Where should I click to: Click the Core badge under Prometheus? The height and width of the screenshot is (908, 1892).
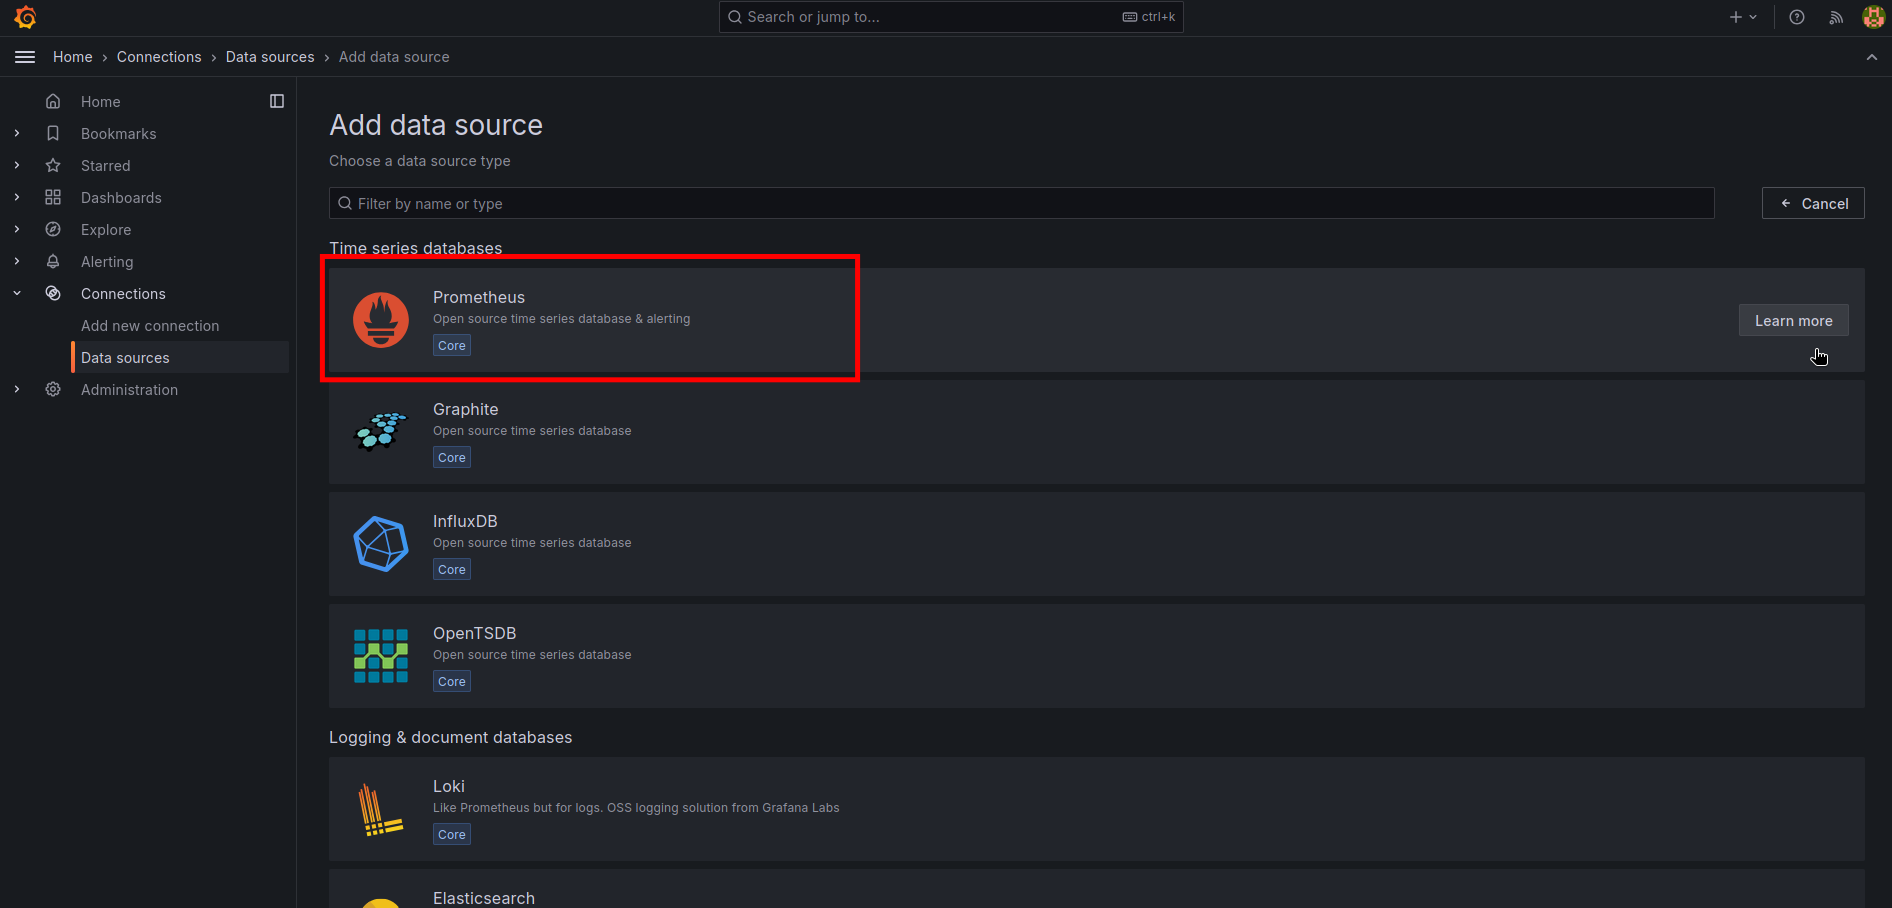(452, 345)
